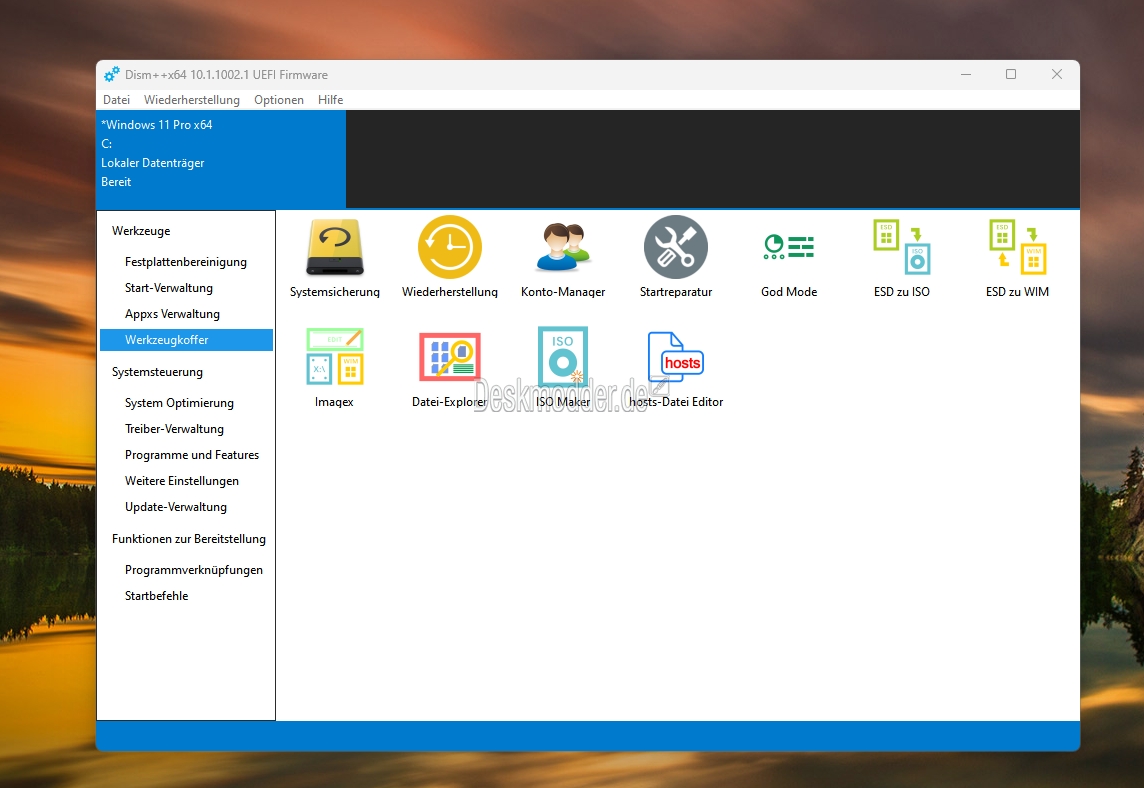Launch the ISO Maker icon
The image size is (1144, 788).
563,357
